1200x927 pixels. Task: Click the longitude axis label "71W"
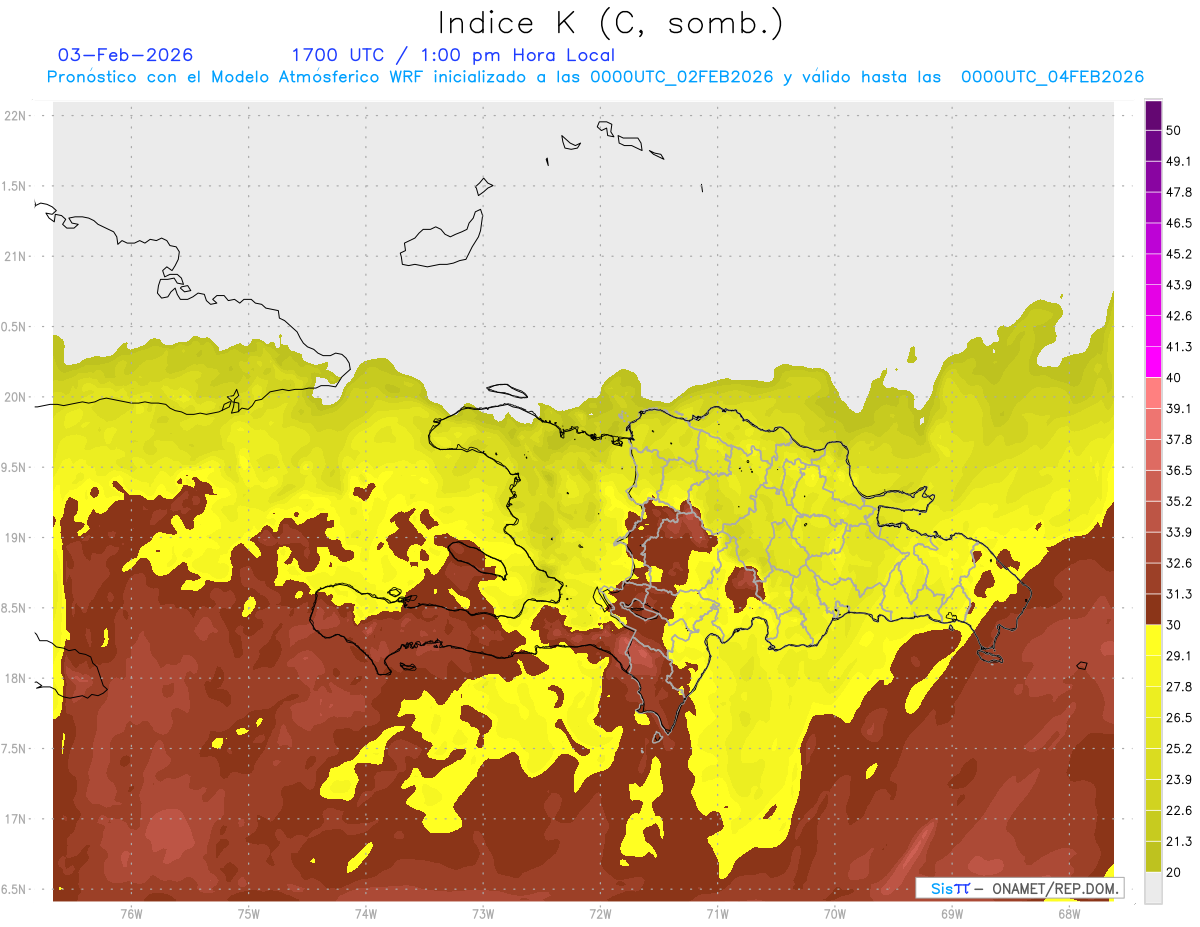[717, 913]
